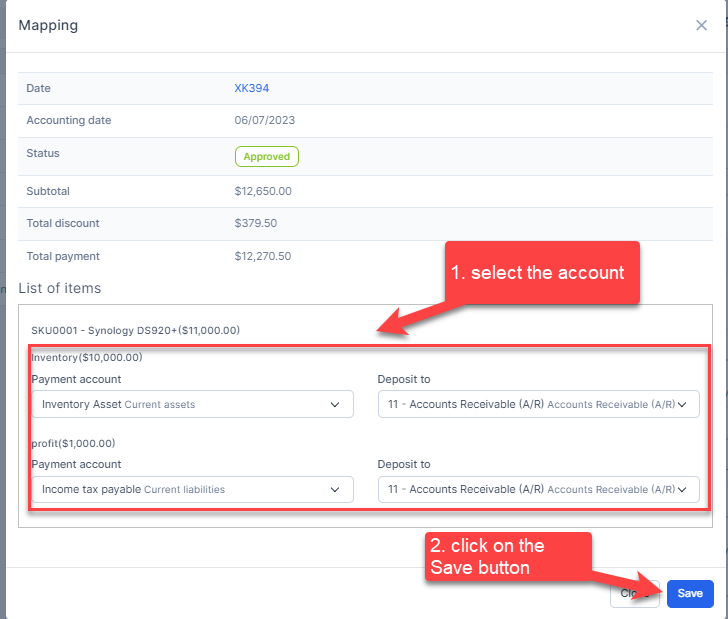The width and height of the screenshot is (728, 619).
Task: Open the Income tax payable payment account dropdown
Action: 192,489
